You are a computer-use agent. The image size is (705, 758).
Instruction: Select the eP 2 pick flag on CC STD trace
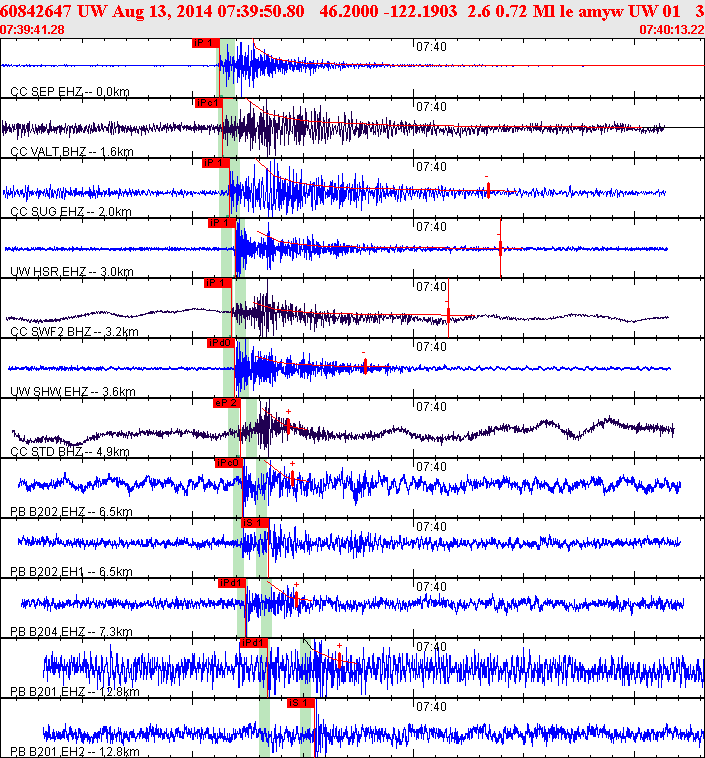pyautogui.click(x=227, y=403)
